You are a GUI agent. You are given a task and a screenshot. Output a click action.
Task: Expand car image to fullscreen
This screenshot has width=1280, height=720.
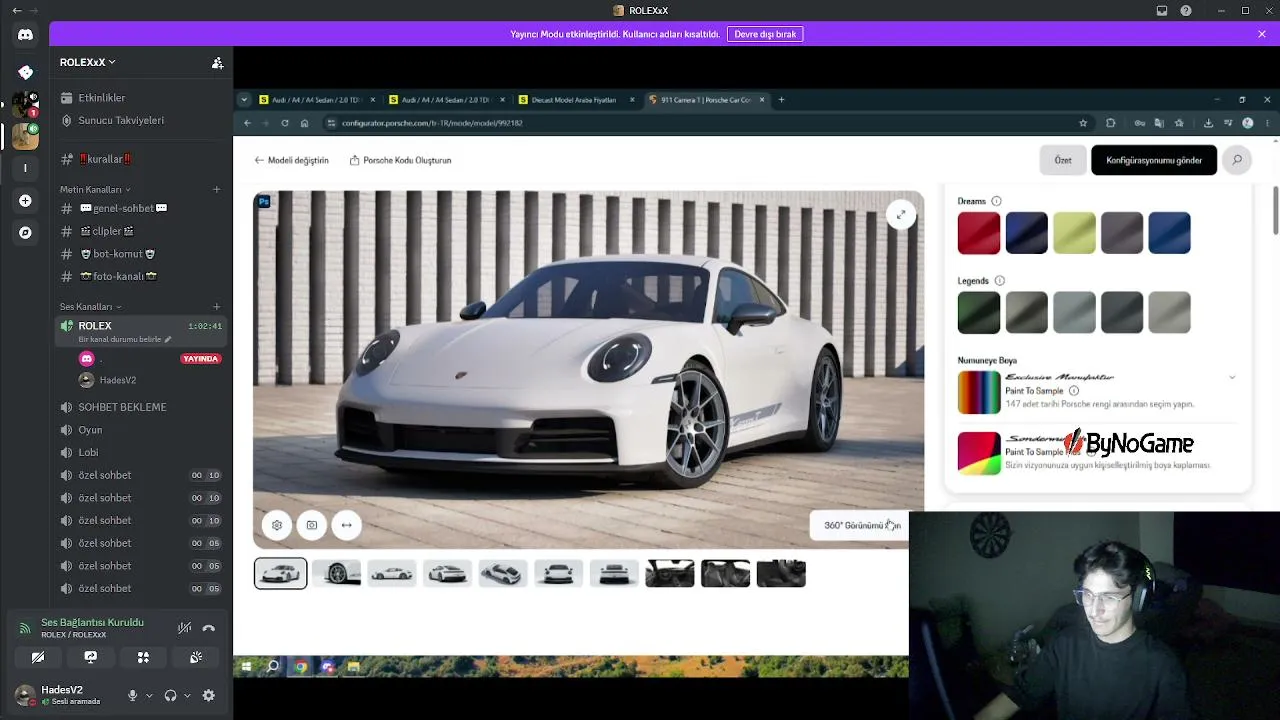point(901,214)
